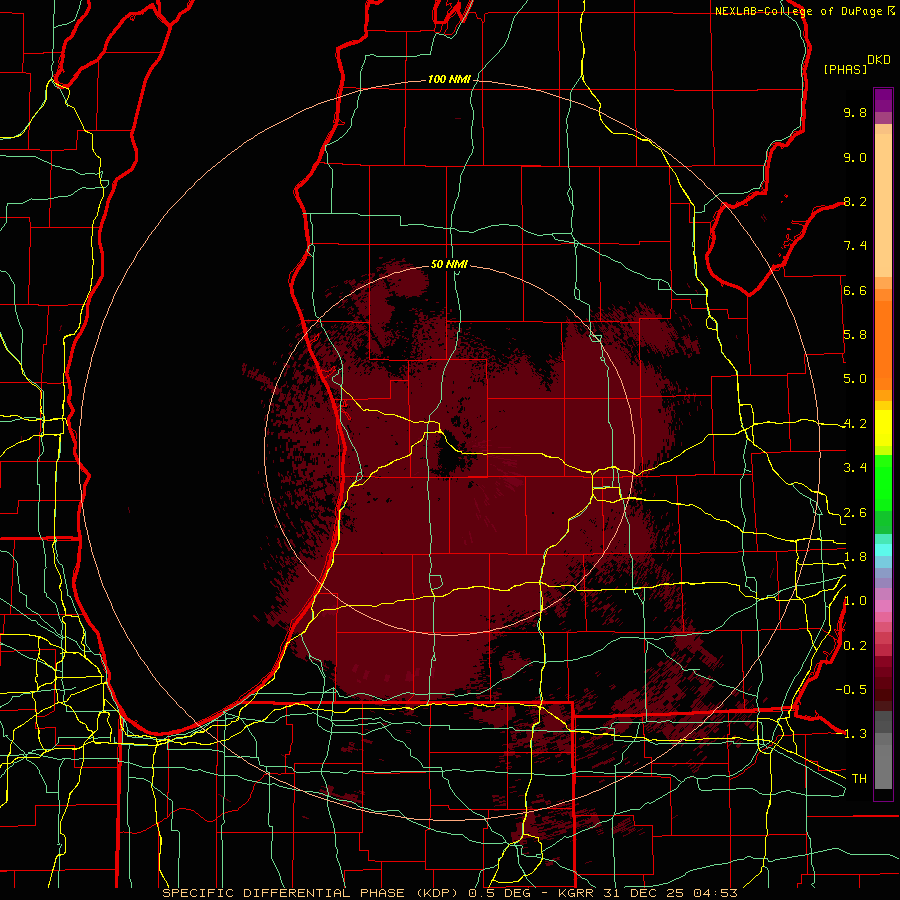The width and height of the screenshot is (900, 900).
Task: Click the 1.0 scale value
Action: click(855, 601)
